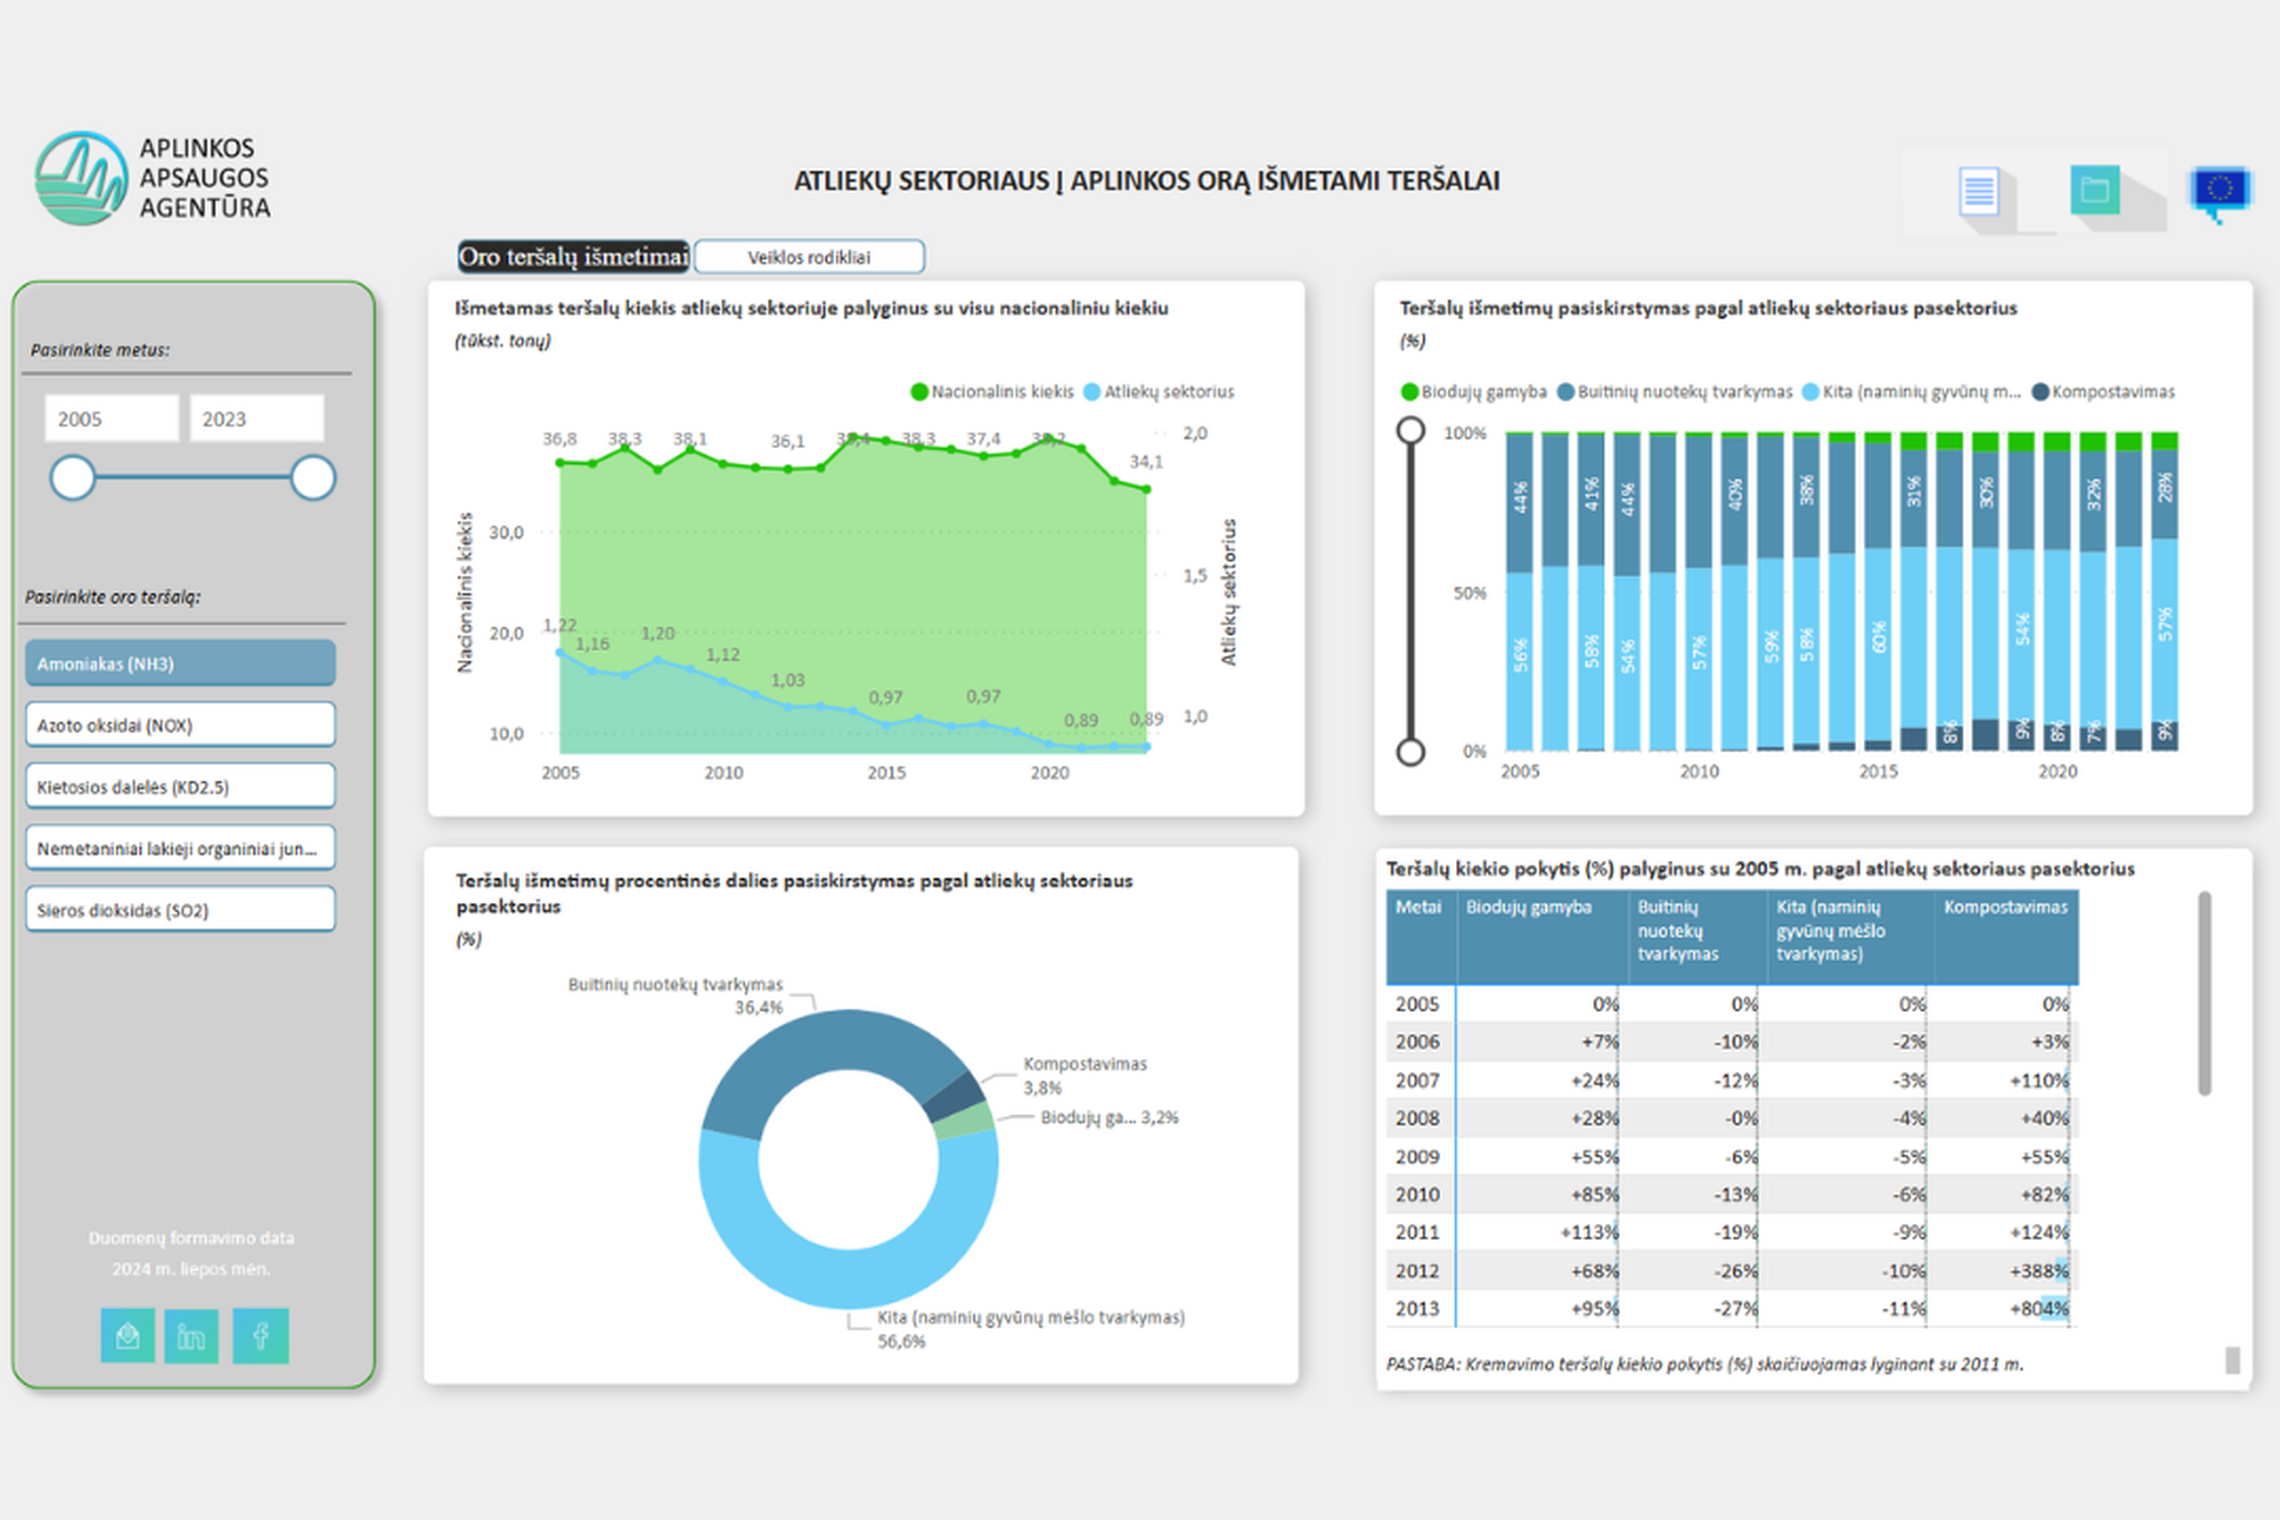2280x1520 pixels.
Task: Switch to the Oro teršalų išmetimai tab
Action: [573, 257]
